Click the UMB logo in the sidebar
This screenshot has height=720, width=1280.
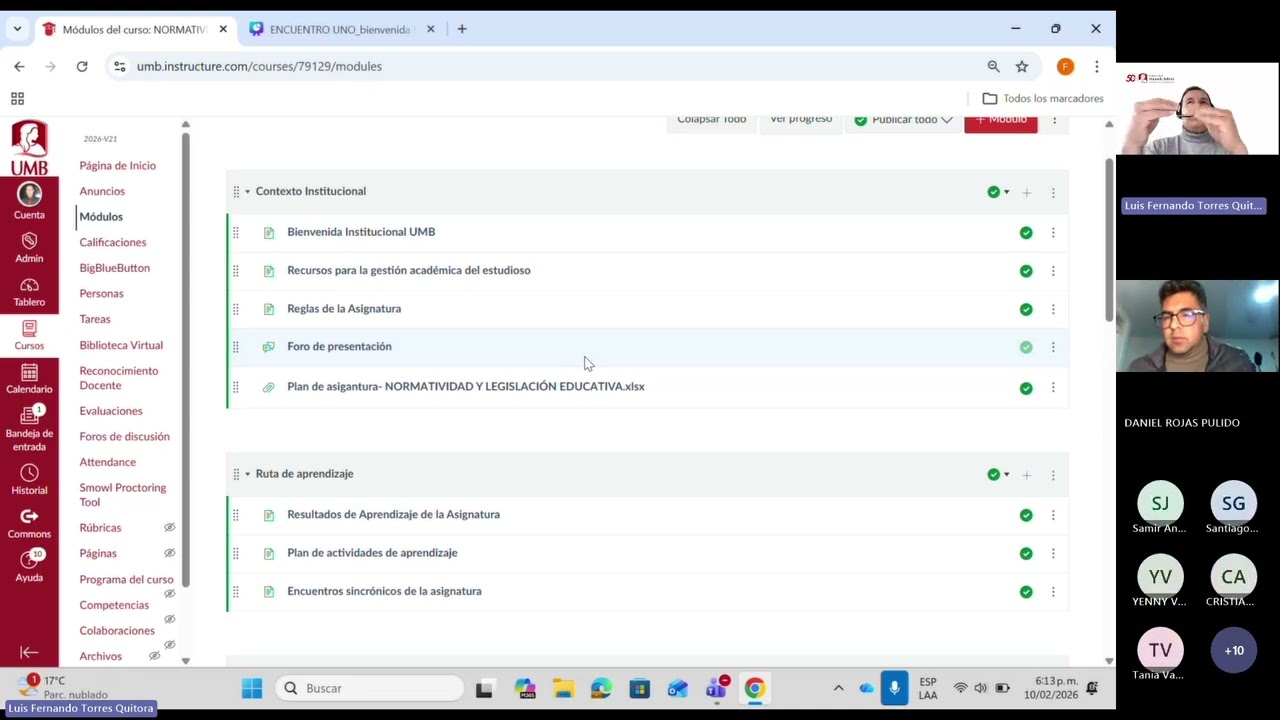tap(29, 148)
